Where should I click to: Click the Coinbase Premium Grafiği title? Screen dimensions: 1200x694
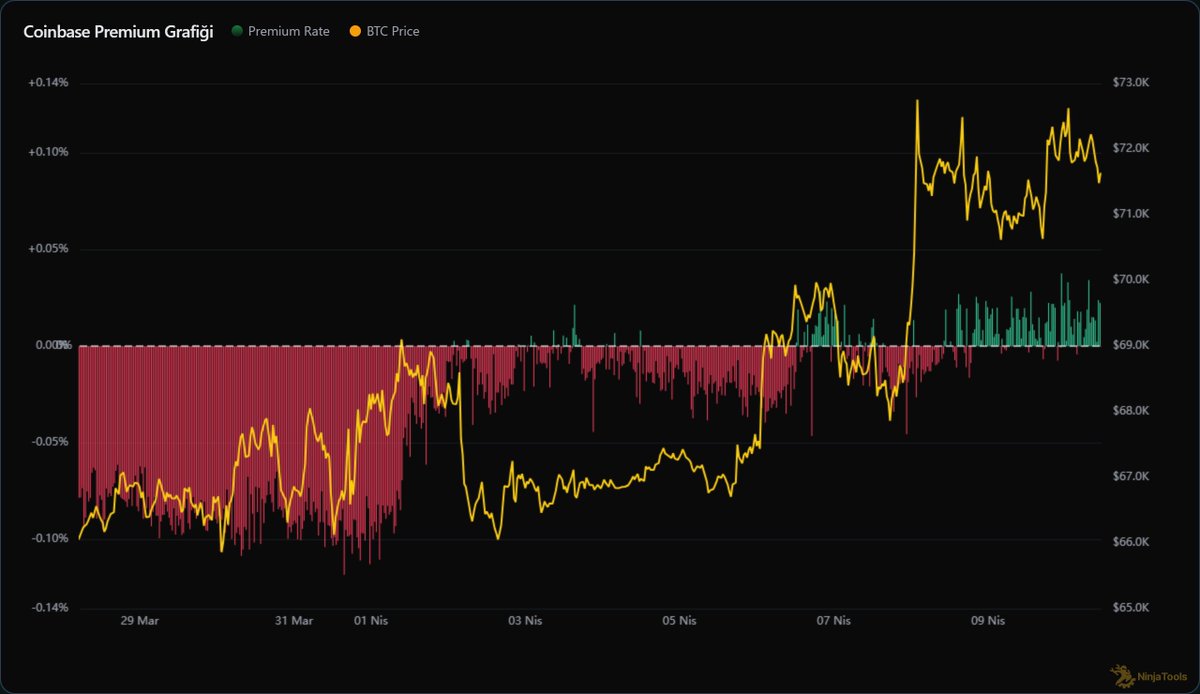[117, 31]
